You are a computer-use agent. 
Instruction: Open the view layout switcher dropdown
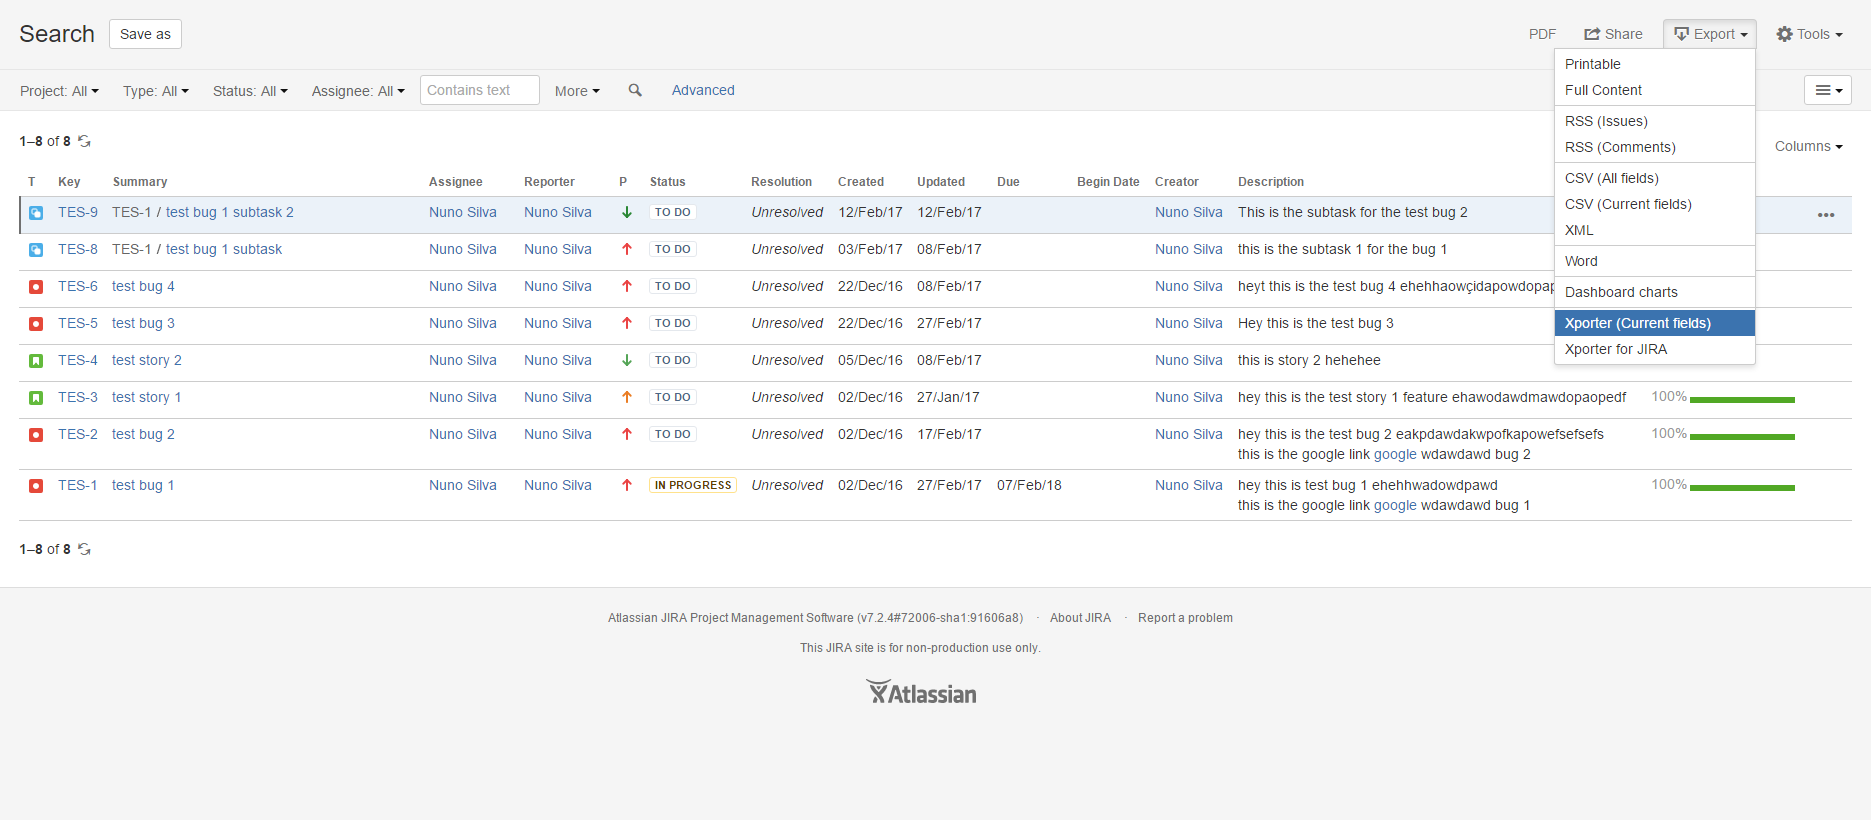click(1827, 90)
